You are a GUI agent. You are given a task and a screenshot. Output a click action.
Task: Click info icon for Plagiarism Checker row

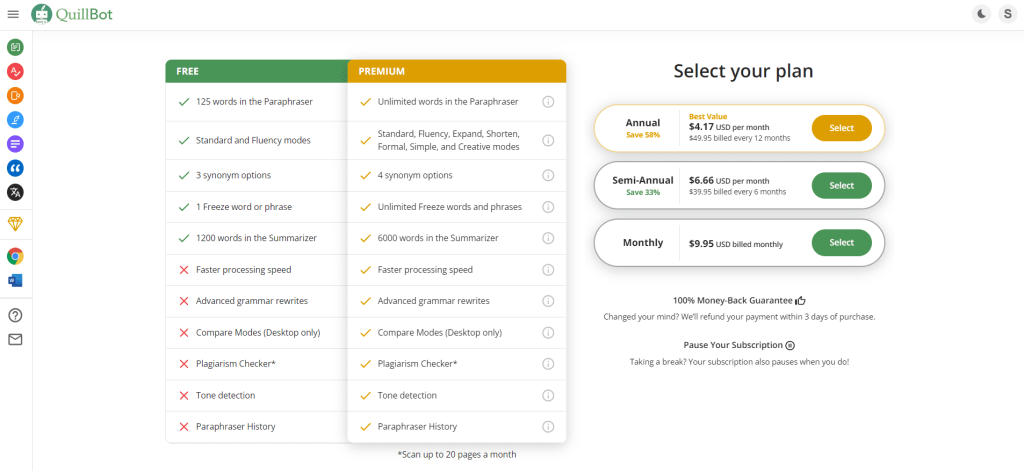coord(548,364)
